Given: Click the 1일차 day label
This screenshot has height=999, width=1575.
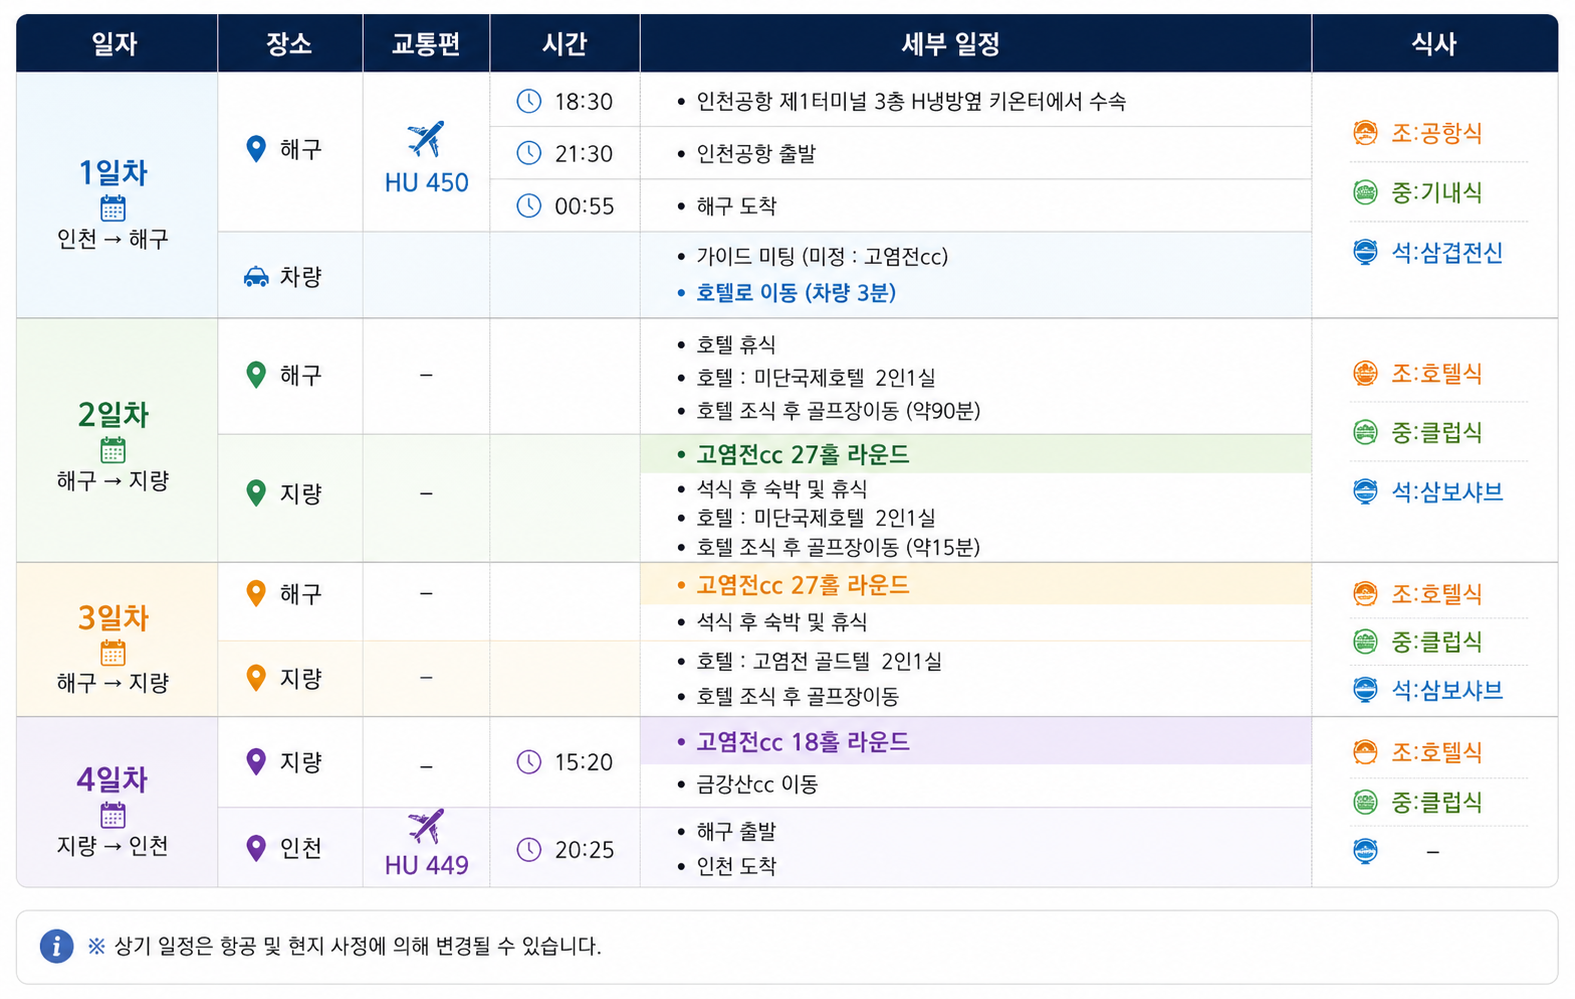Looking at the screenshot, I should pyautogui.click(x=113, y=172).
